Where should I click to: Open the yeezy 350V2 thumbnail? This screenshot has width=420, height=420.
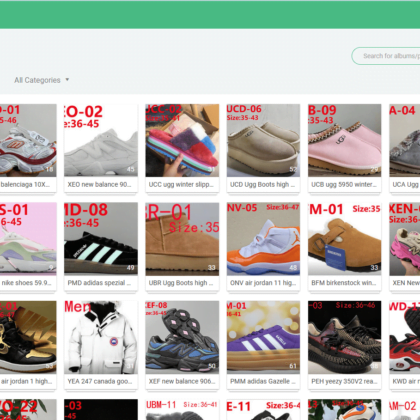[x=344, y=337]
